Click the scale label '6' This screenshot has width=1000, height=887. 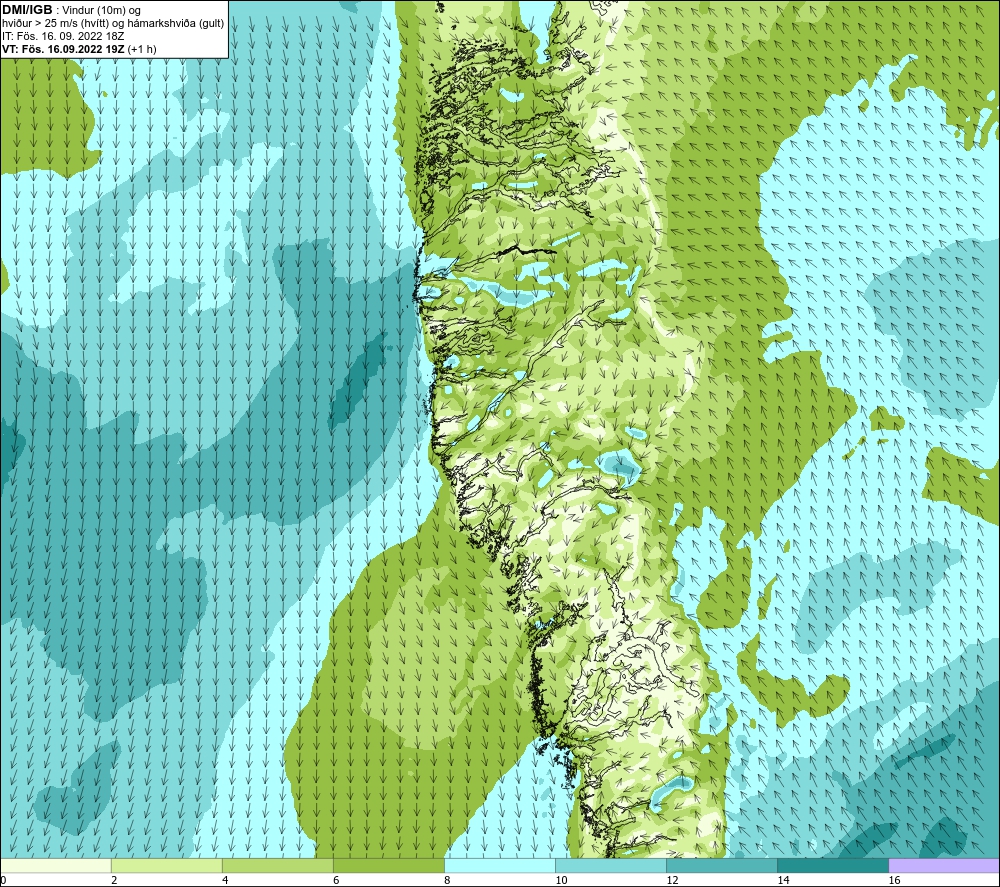(336, 880)
